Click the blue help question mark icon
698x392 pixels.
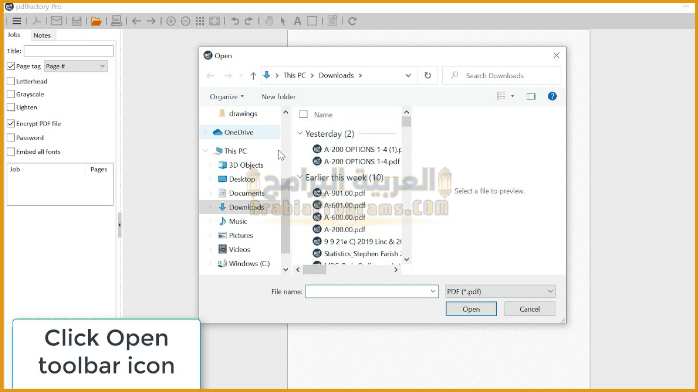click(552, 96)
